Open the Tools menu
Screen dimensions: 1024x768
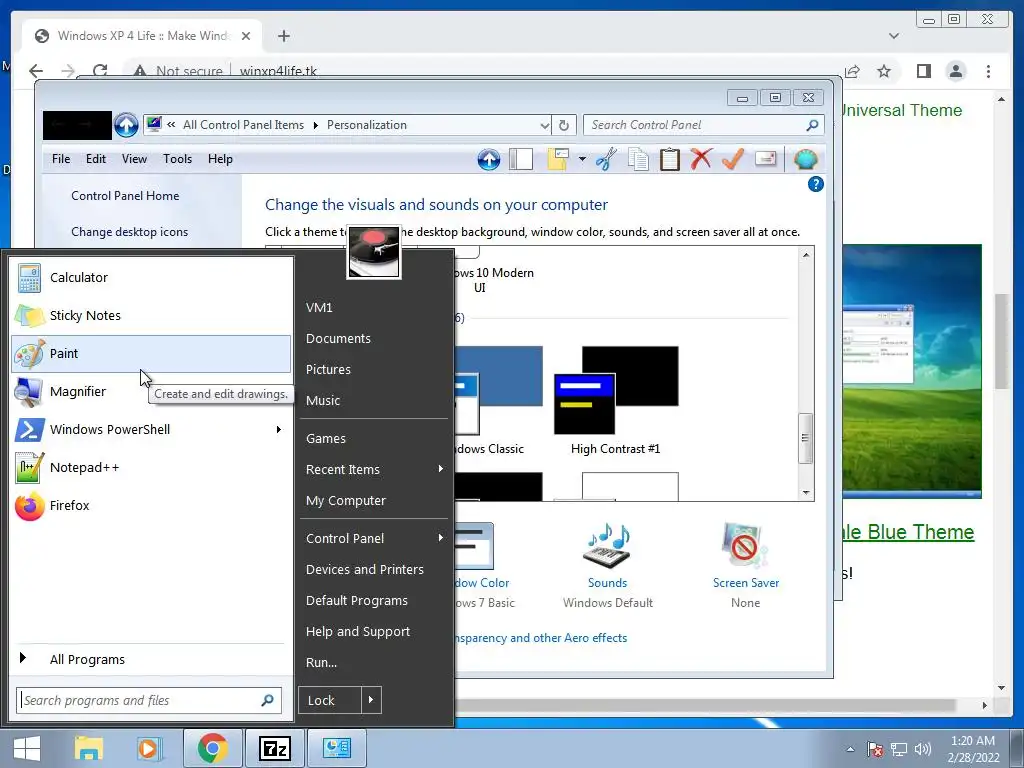[177, 159]
